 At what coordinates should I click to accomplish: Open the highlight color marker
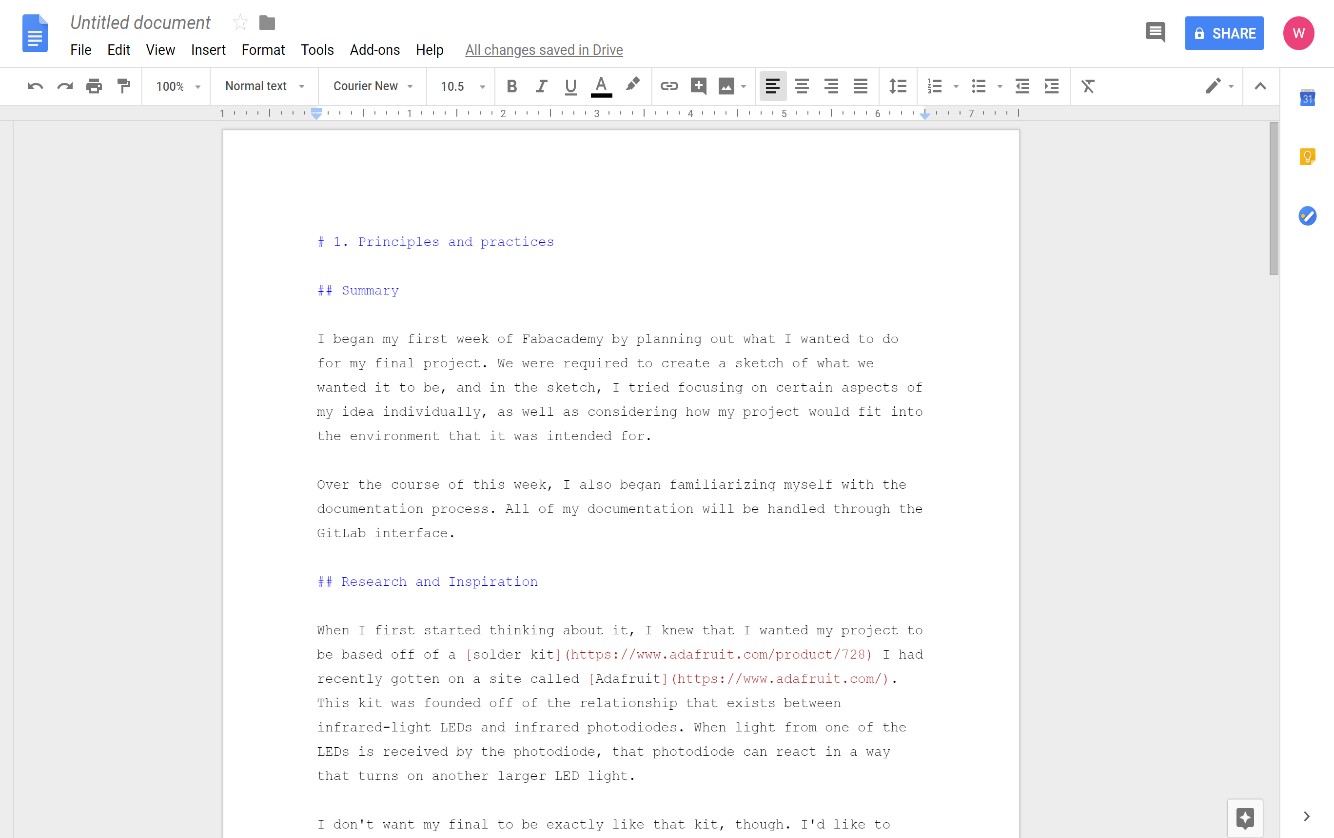click(632, 86)
